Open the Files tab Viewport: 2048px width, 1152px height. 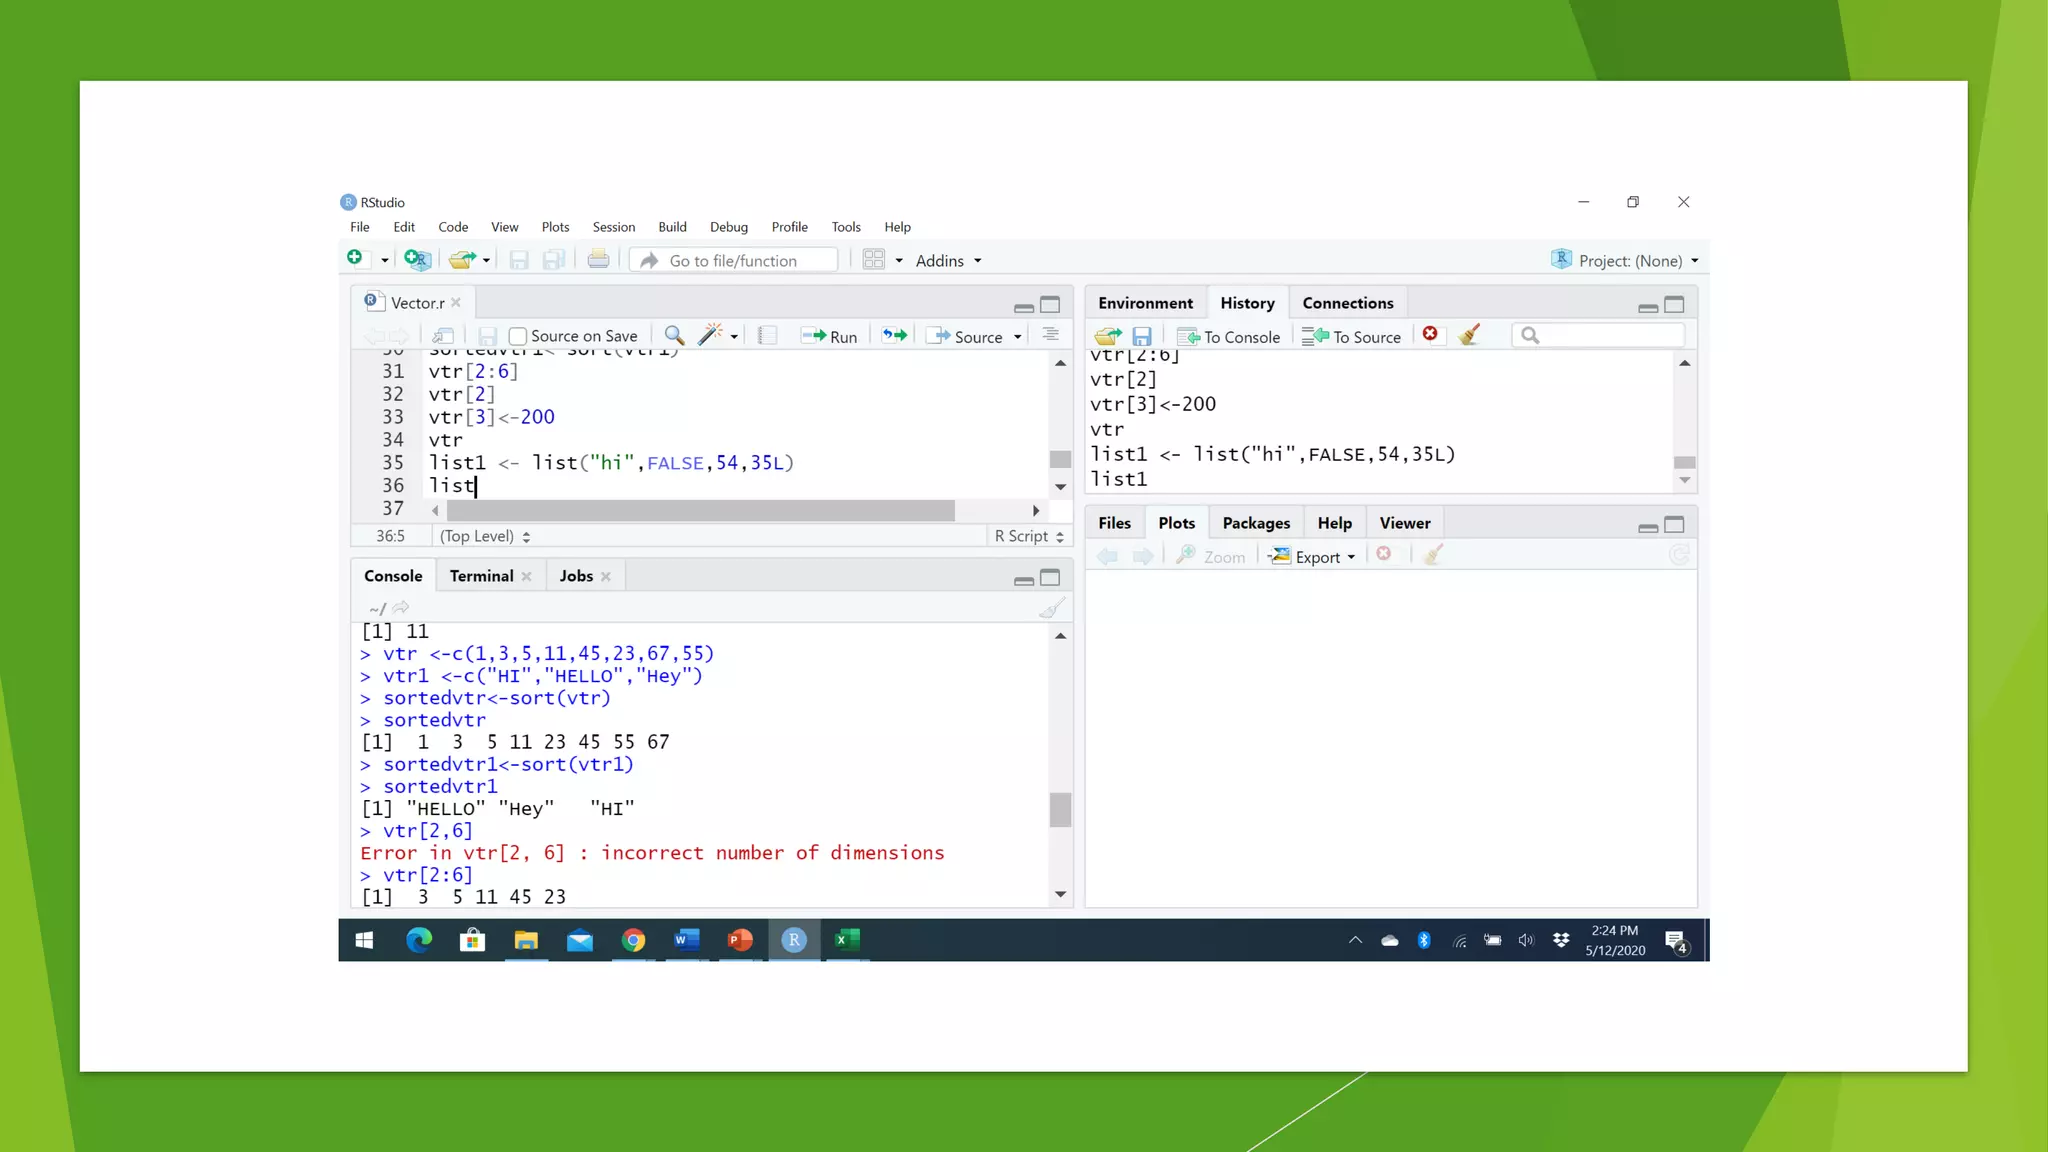pyautogui.click(x=1114, y=523)
